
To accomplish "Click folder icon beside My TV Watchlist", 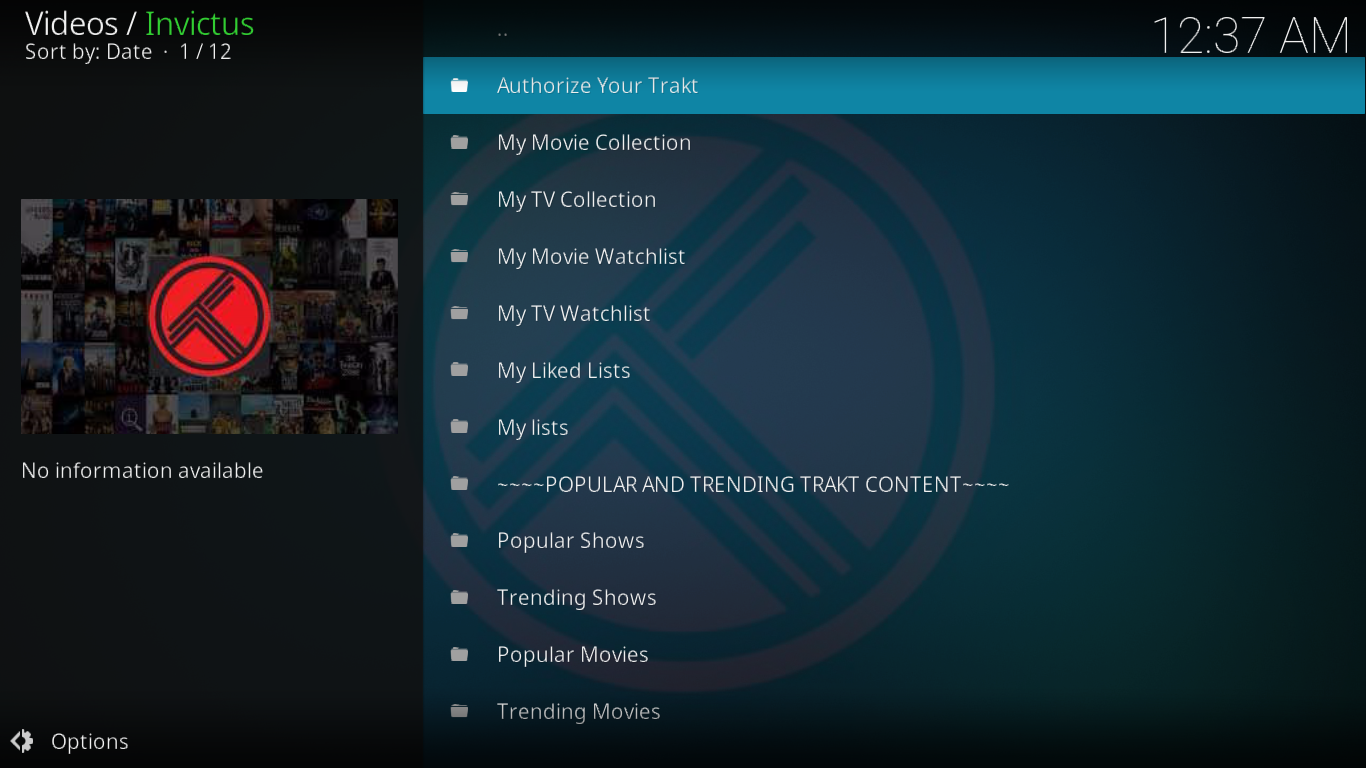I will click(x=459, y=313).
